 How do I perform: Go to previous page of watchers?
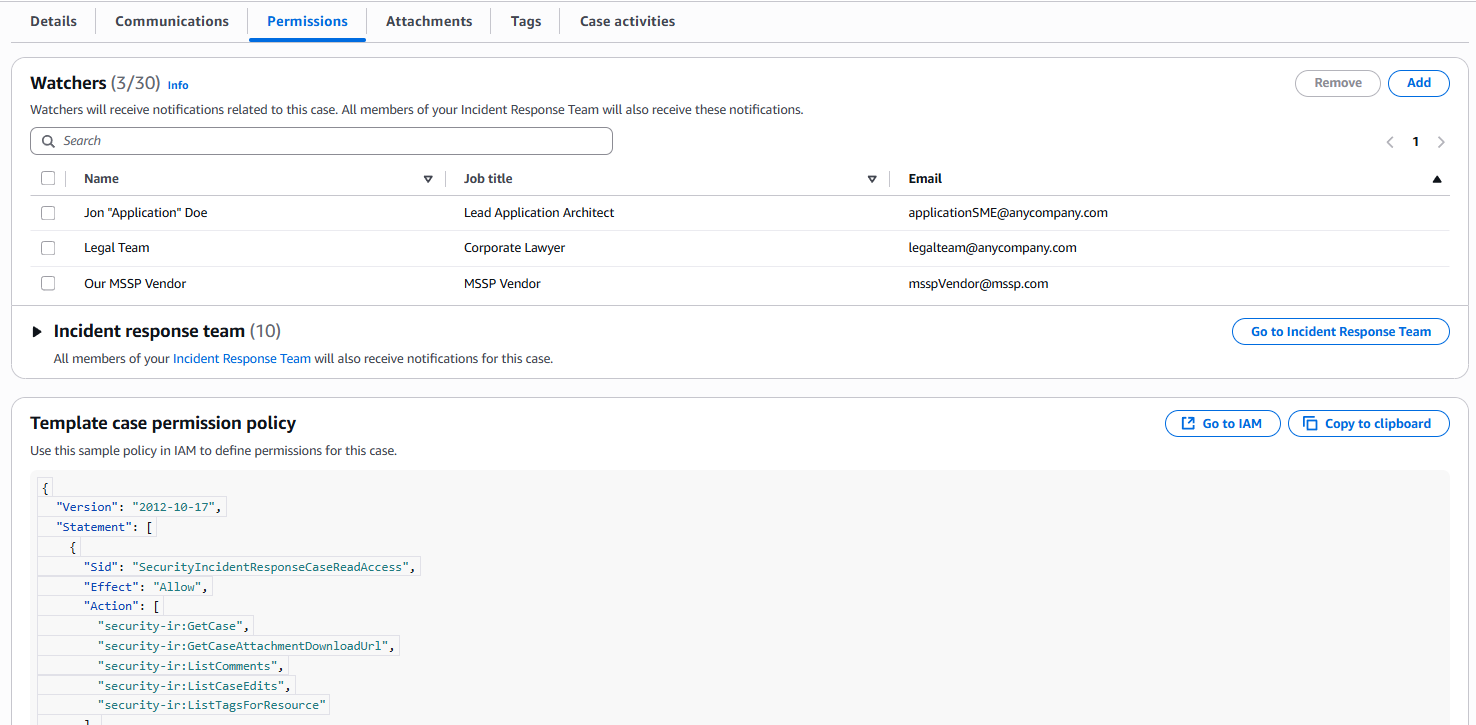point(1390,142)
